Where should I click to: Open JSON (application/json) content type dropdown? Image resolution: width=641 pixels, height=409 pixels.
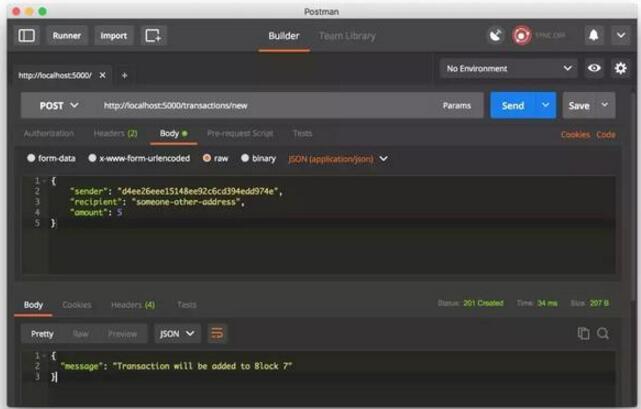pyautogui.click(x=337, y=158)
